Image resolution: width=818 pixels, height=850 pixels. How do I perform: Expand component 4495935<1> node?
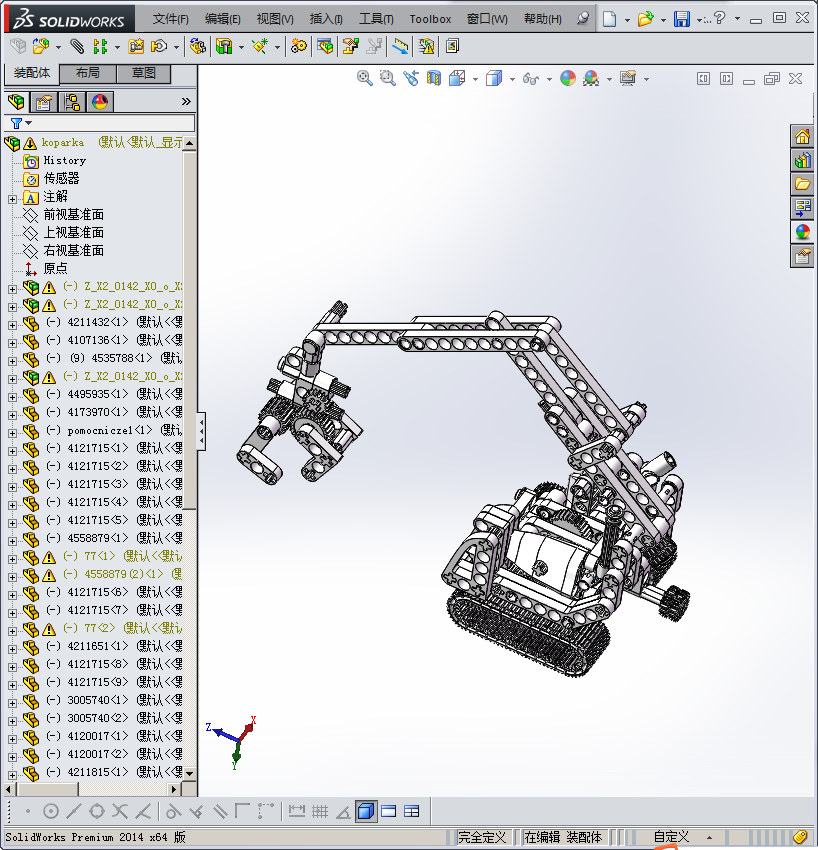coord(12,397)
